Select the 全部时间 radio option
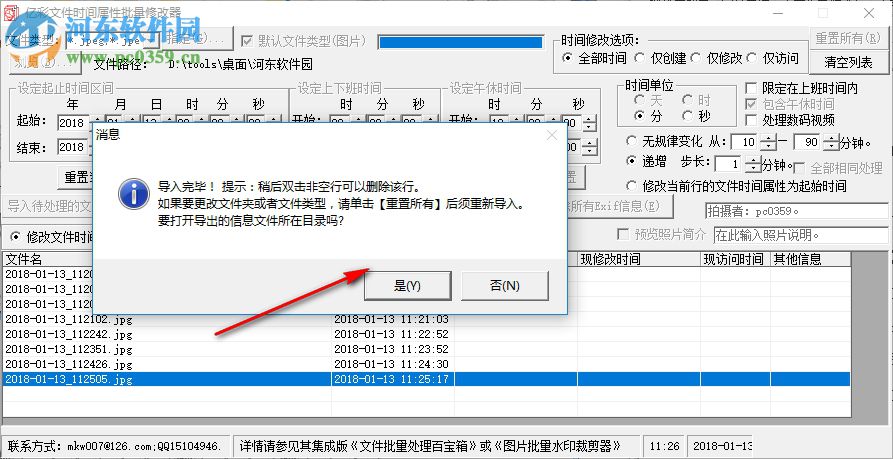Image resolution: width=893 pixels, height=459 pixels. click(x=594, y=58)
